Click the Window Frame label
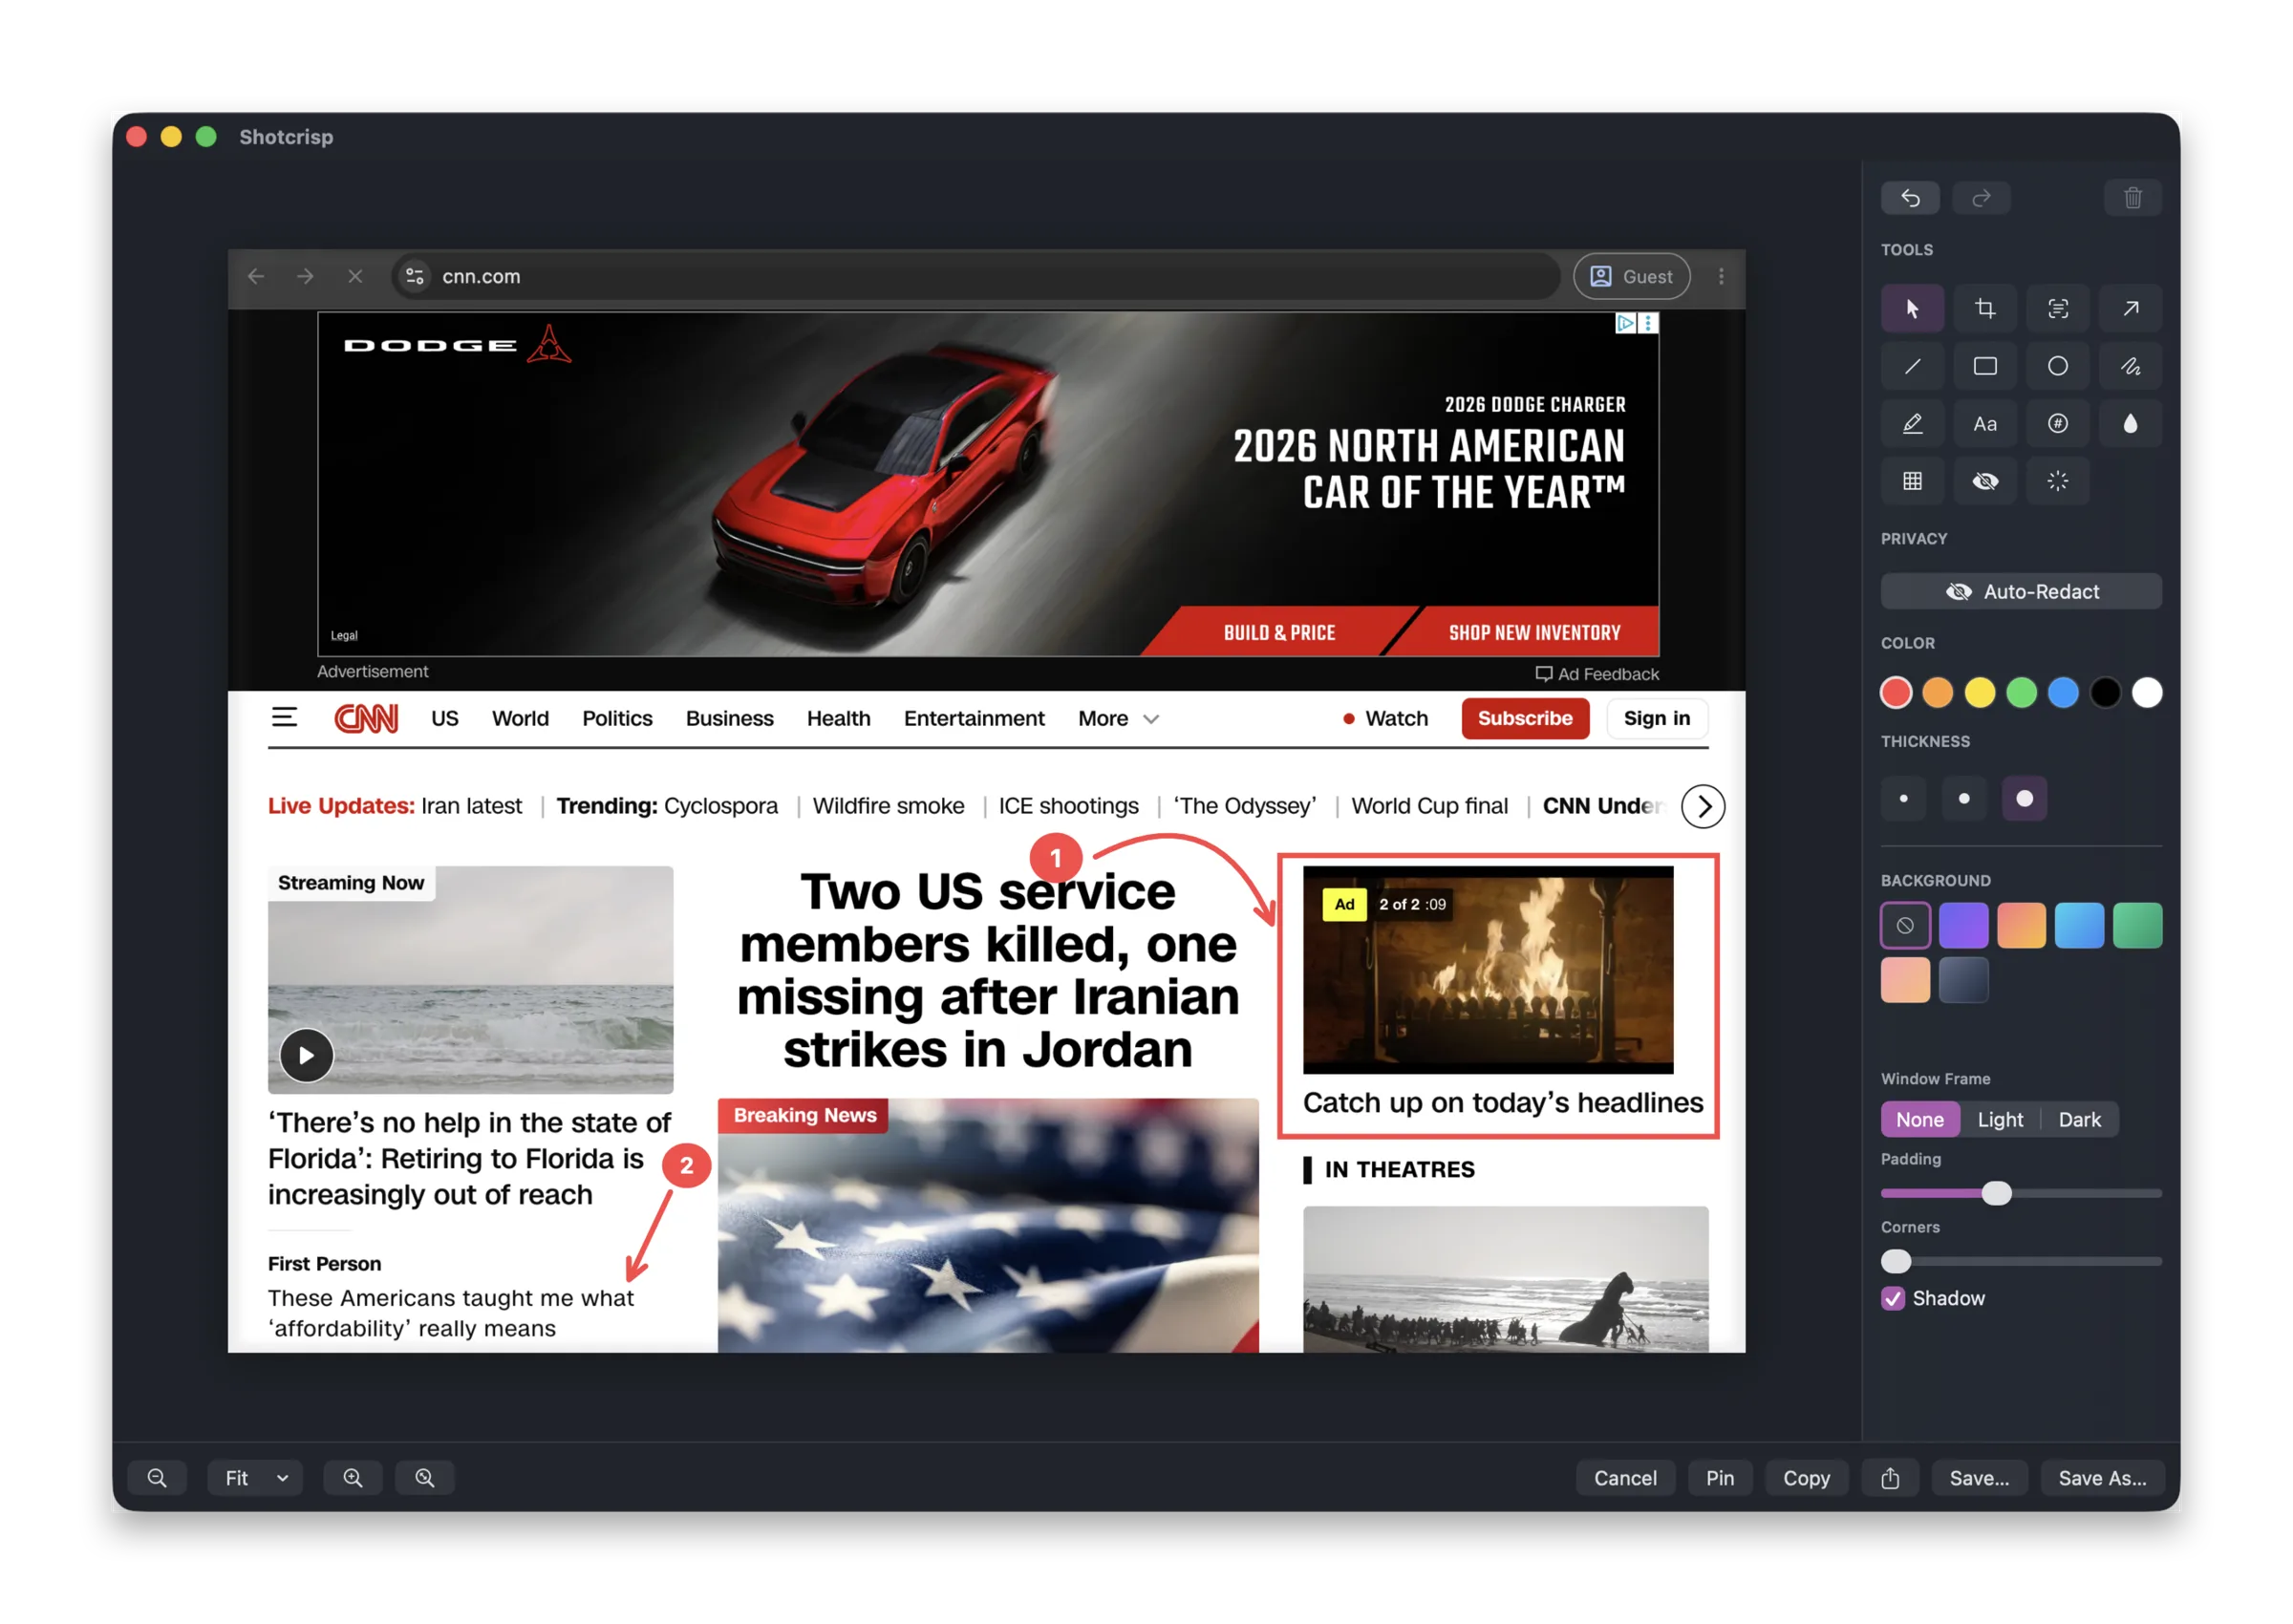 (x=1935, y=1078)
